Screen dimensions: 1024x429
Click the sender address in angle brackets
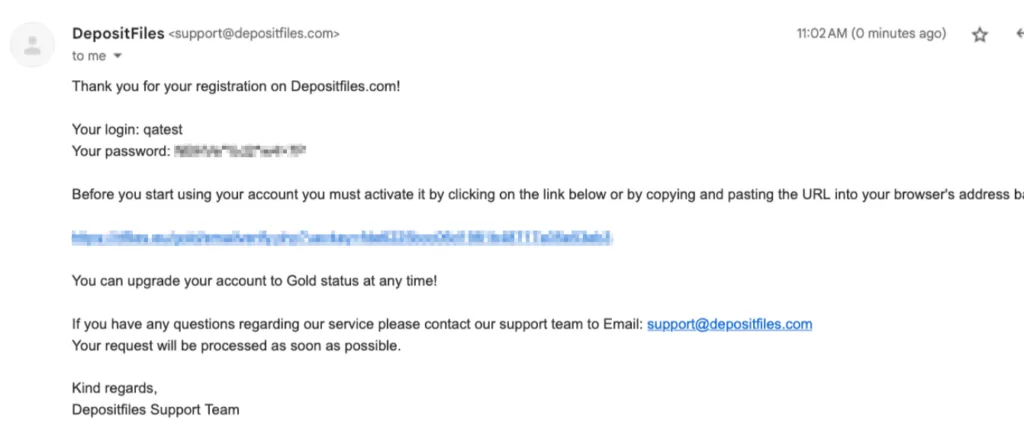pos(254,34)
